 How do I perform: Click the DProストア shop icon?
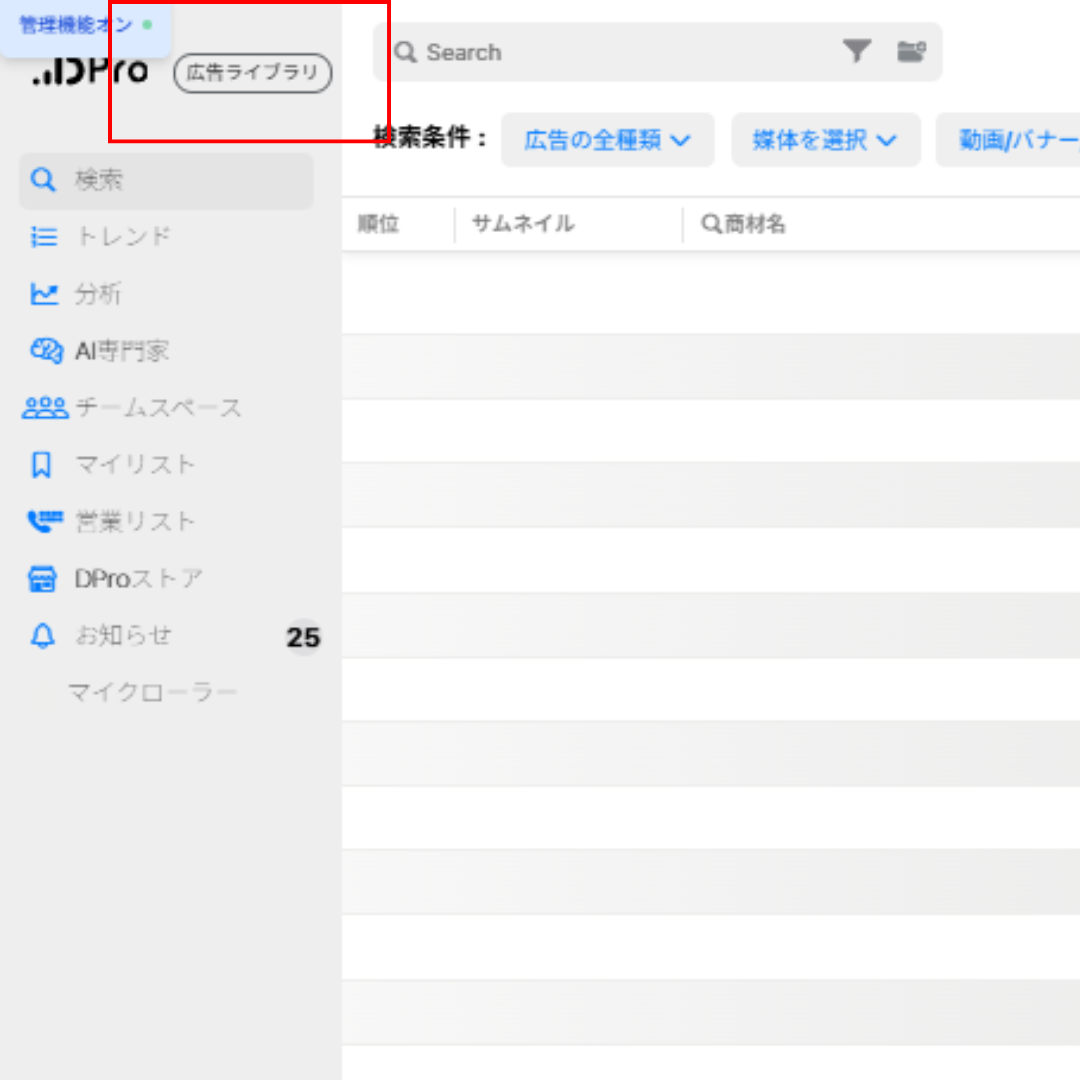(42, 579)
